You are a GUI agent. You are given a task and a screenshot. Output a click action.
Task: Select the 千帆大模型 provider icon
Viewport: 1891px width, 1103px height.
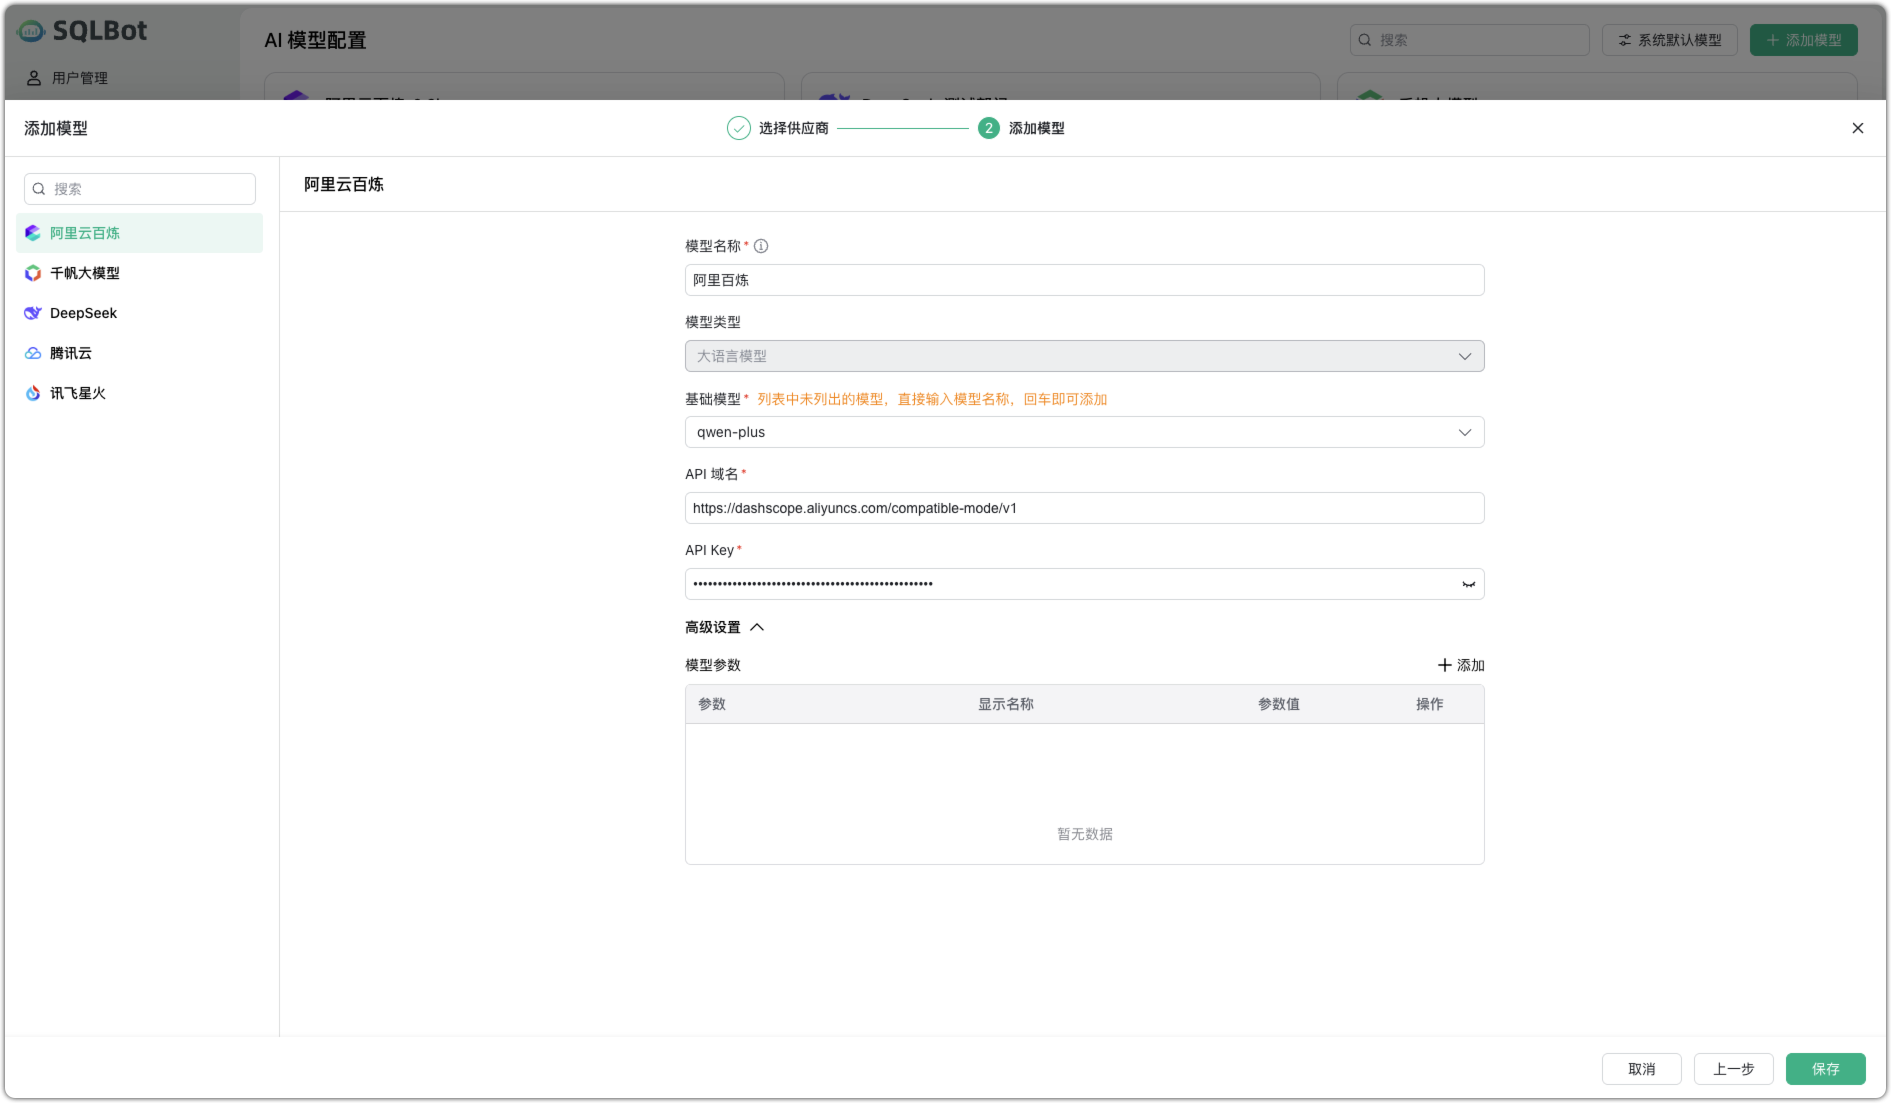pyautogui.click(x=32, y=272)
